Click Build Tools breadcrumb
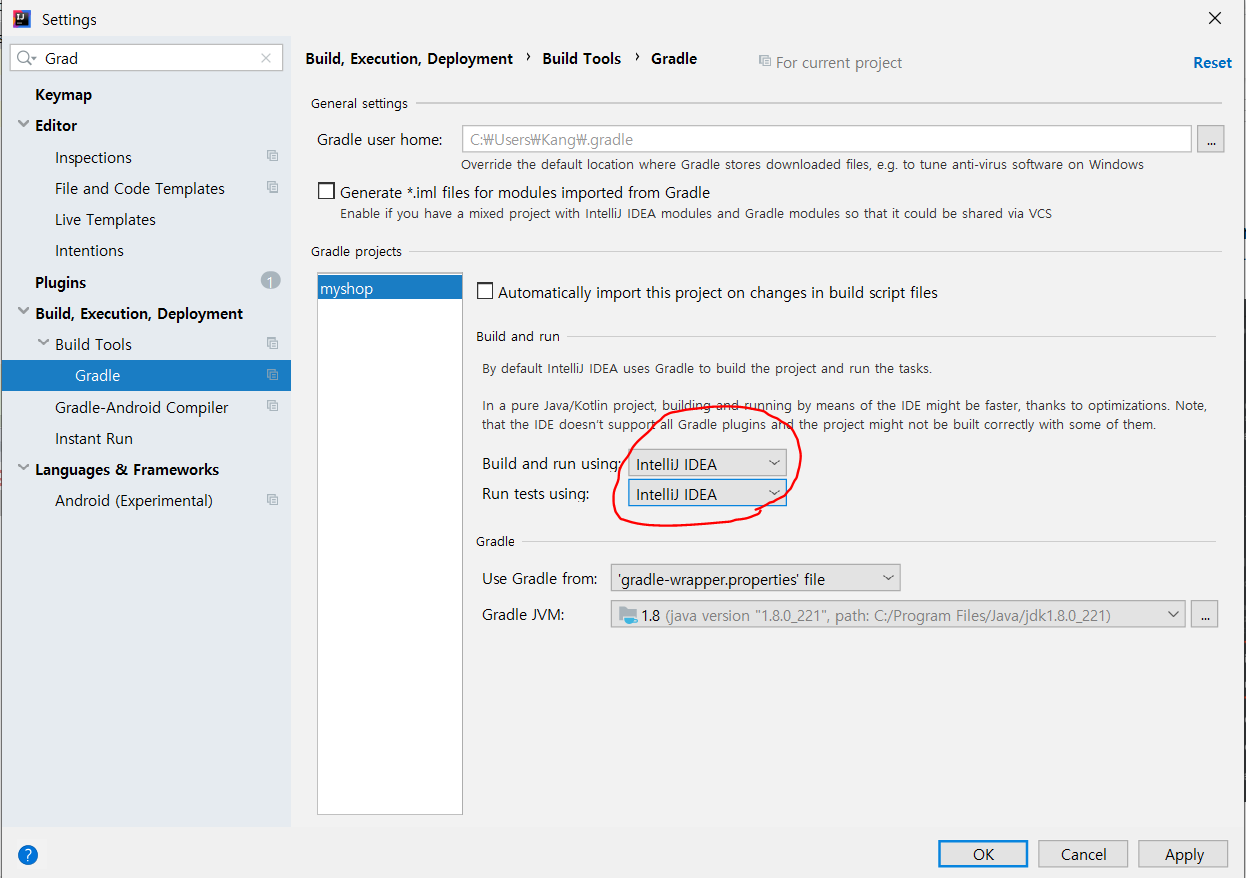This screenshot has height=878, width=1246. pyautogui.click(x=582, y=58)
